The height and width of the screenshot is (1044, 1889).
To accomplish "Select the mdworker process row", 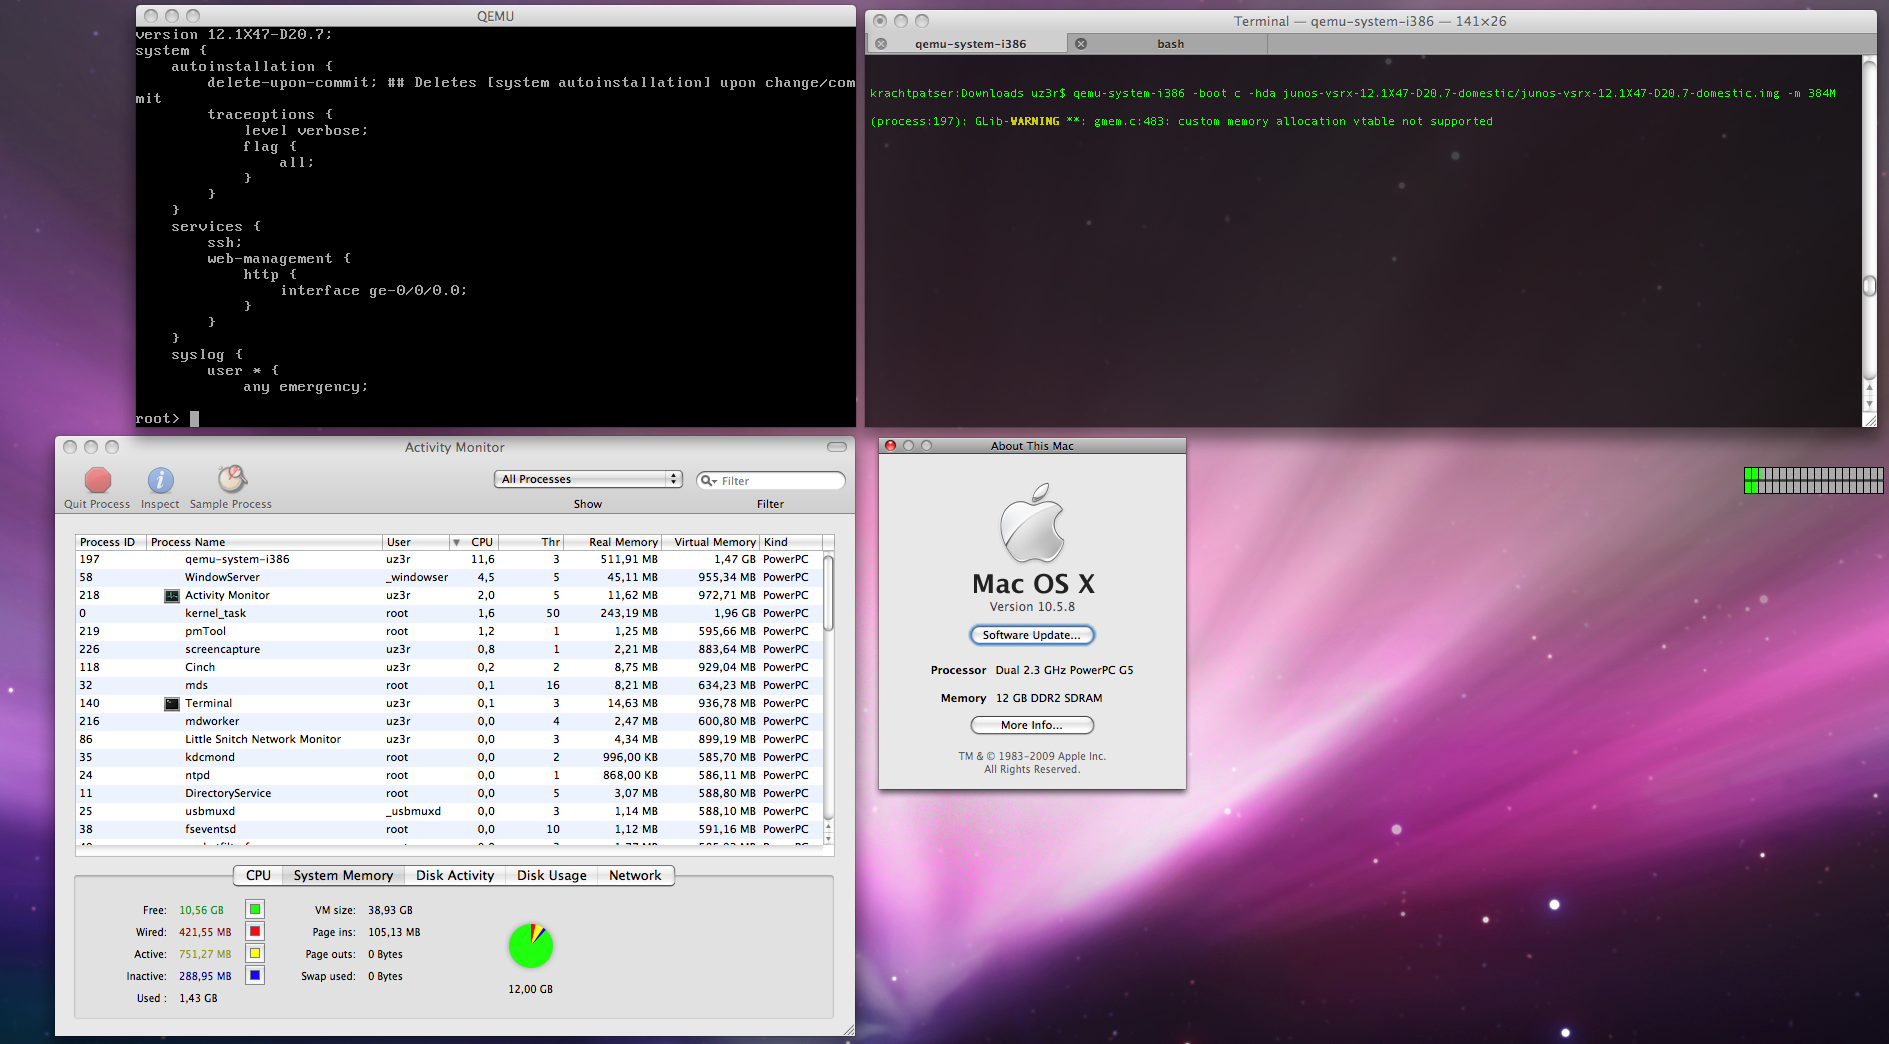I will click(x=449, y=722).
